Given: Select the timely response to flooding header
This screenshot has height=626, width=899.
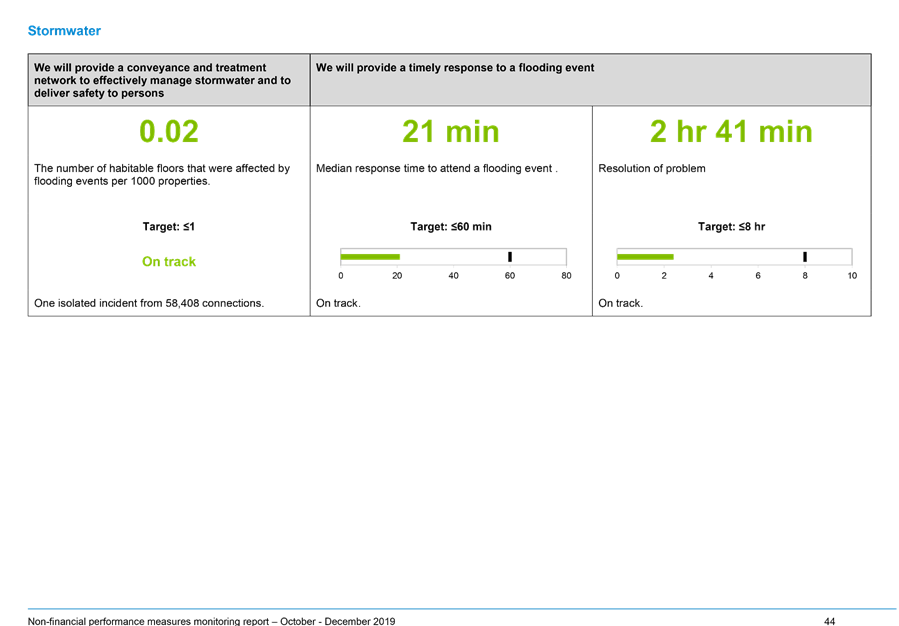Looking at the screenshot, I should pos(591,80).
